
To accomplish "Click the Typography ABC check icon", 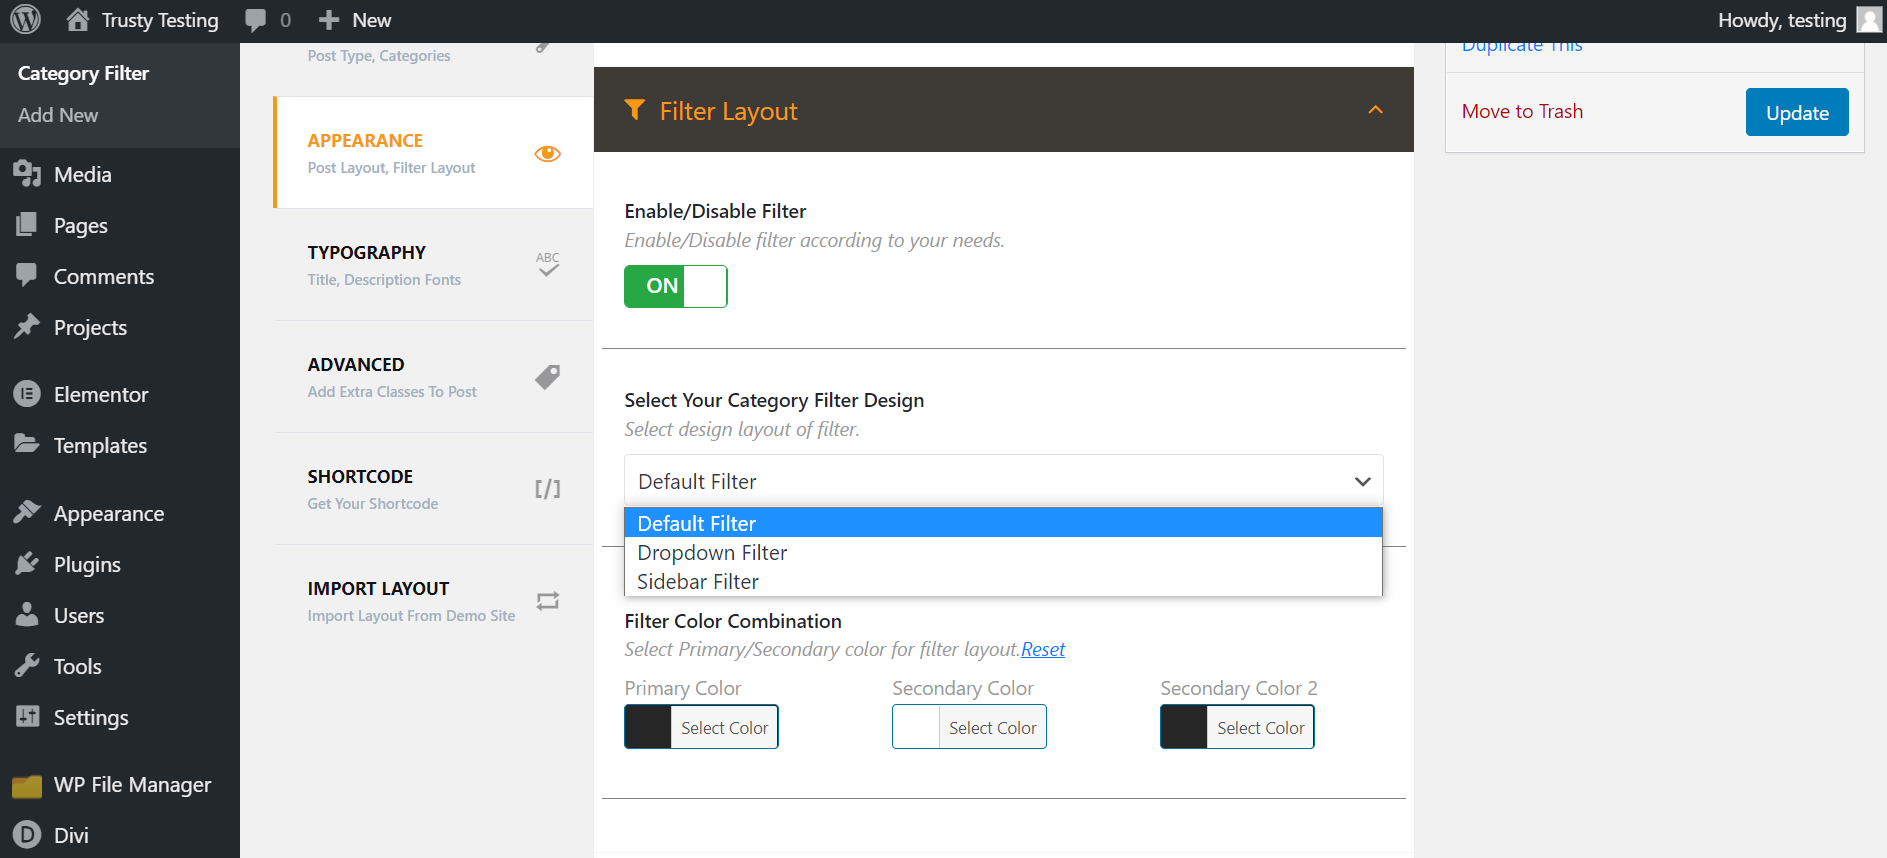I will (547, 264).
